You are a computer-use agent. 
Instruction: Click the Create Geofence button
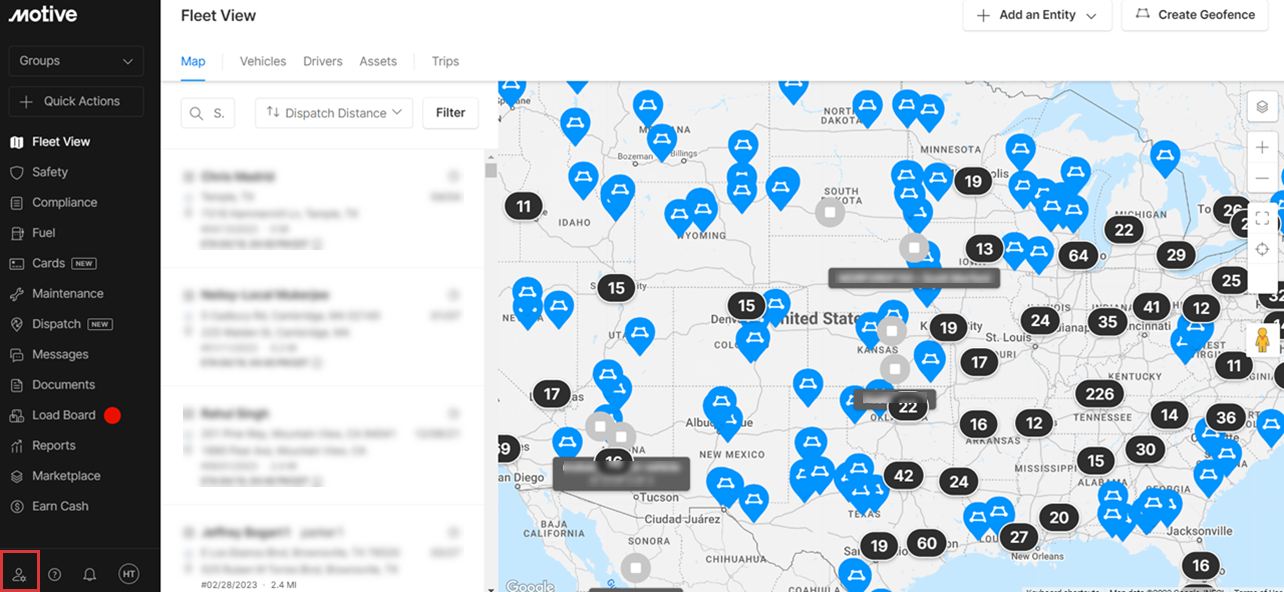[x=1196, y=15]
